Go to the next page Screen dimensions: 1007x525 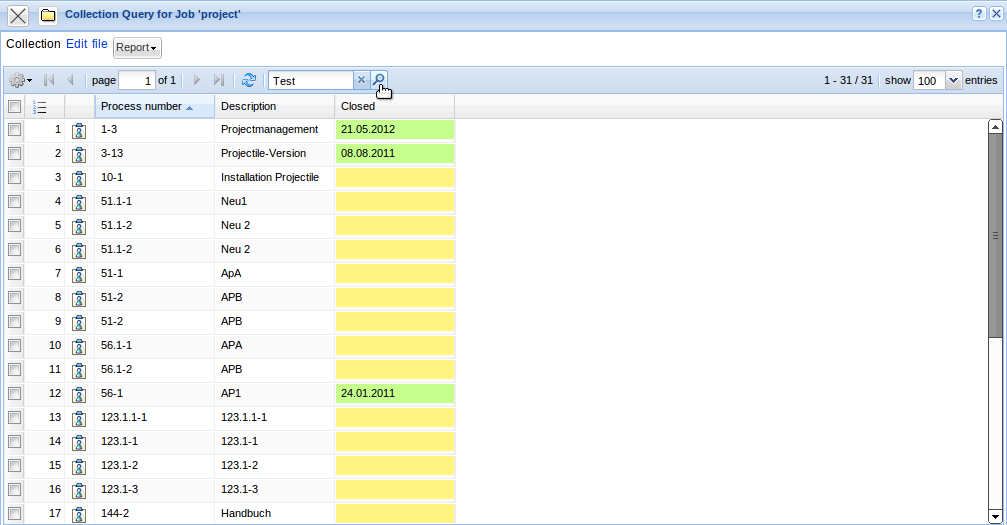197,80
